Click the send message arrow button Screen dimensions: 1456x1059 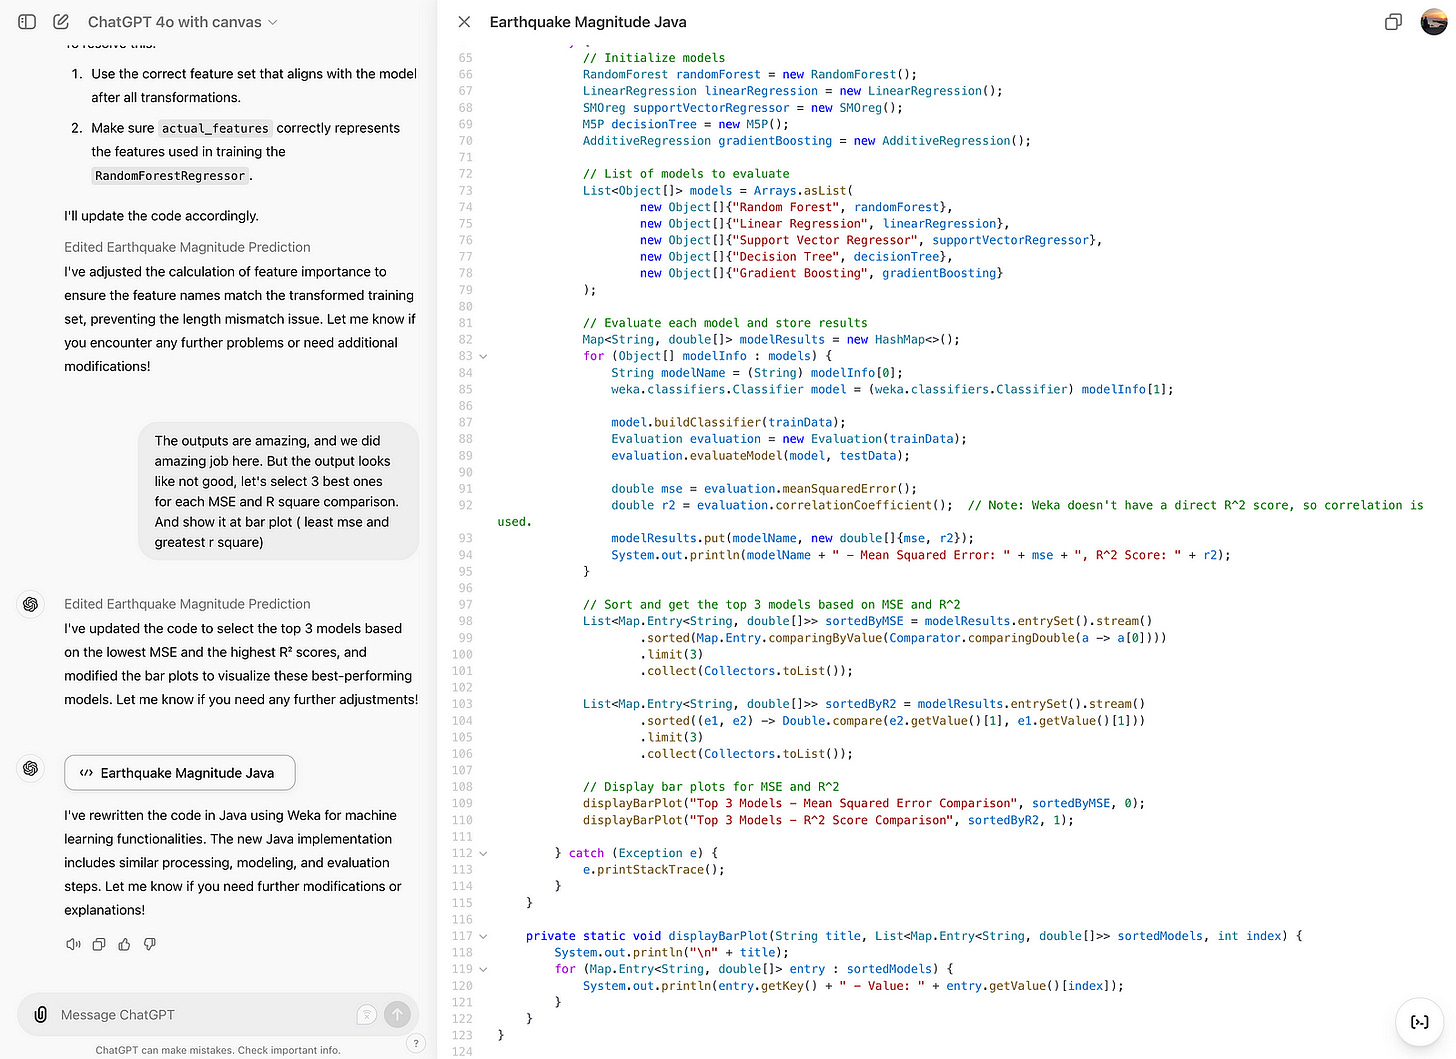[x=398, y=1015]
